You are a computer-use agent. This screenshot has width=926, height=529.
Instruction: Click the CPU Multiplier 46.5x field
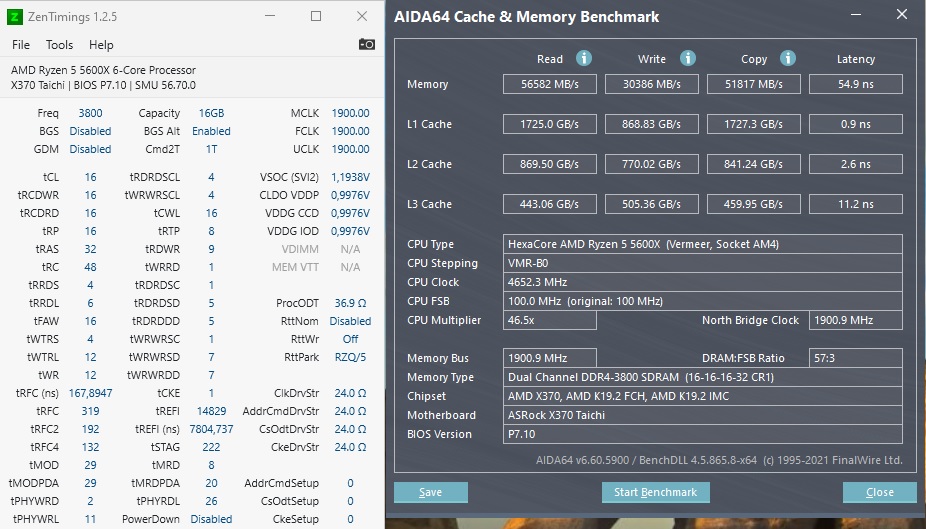click(550, 320)
